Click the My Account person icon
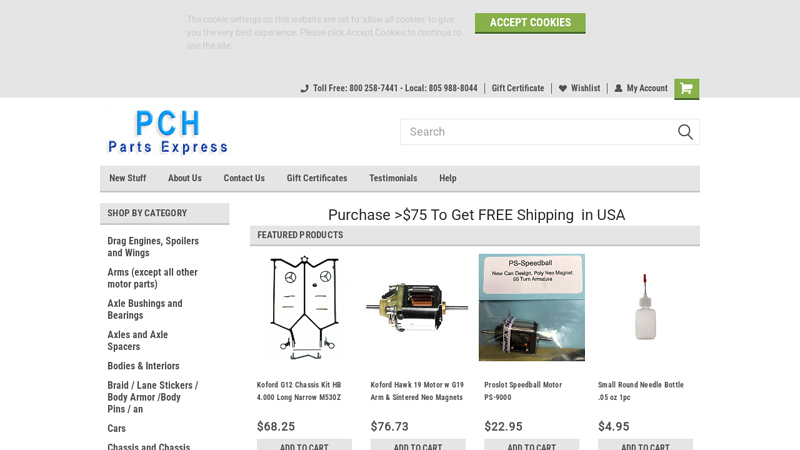This screenshot has width=800, height=450. click(x=618, y=88)
